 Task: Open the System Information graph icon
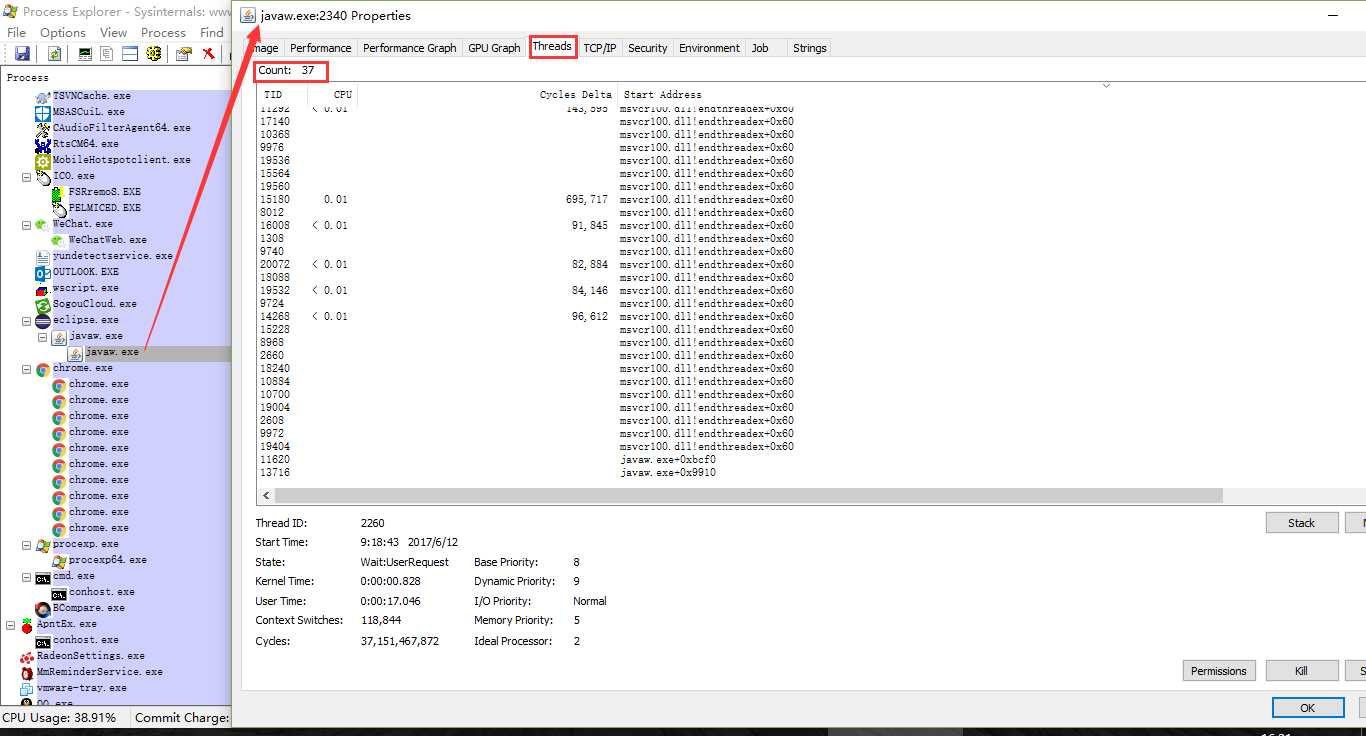click(x=85, y=54)
